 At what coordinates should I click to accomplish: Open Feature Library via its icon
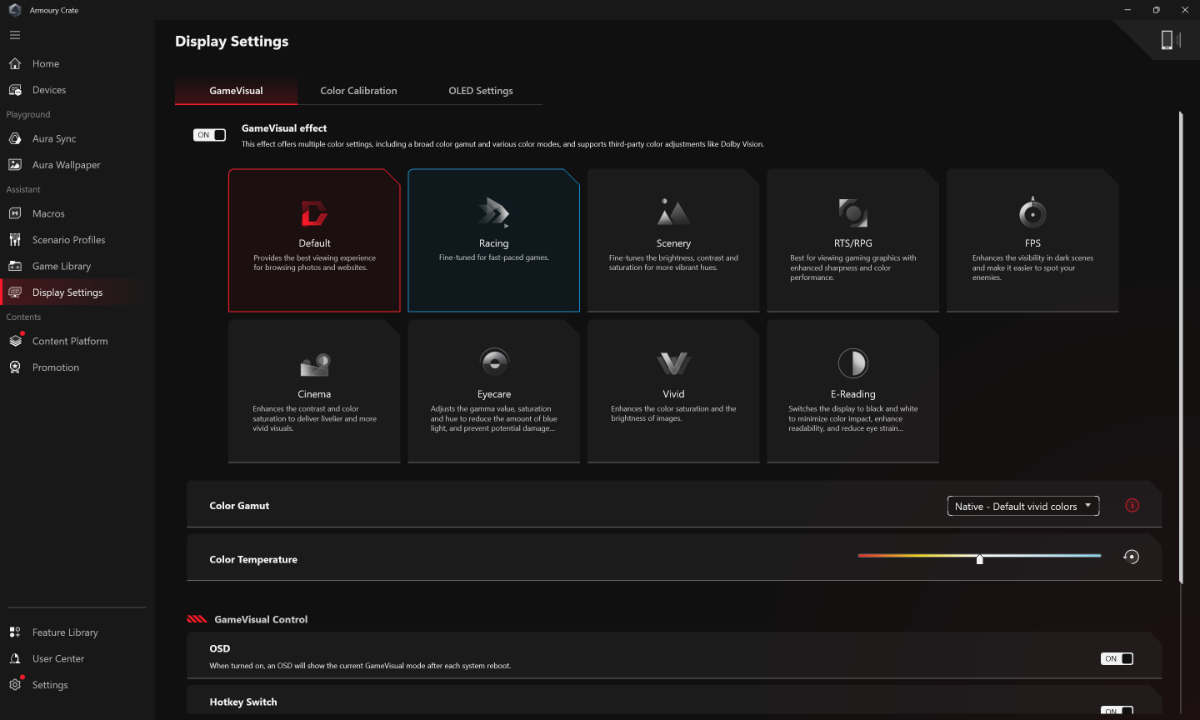click(15, 632)
